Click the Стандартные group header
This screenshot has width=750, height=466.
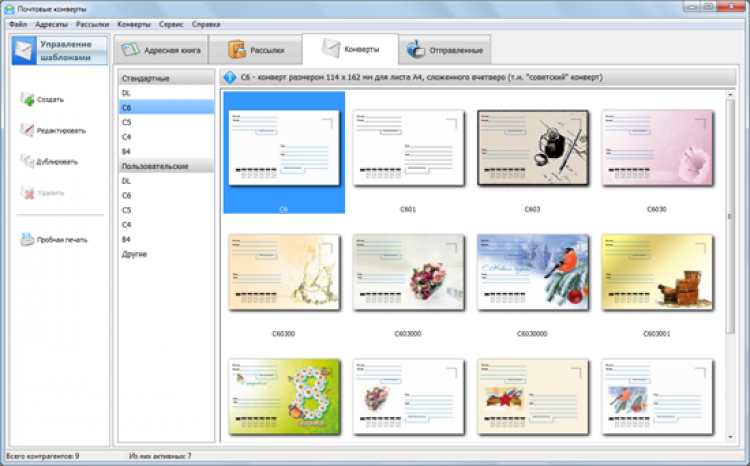[166, 78]
